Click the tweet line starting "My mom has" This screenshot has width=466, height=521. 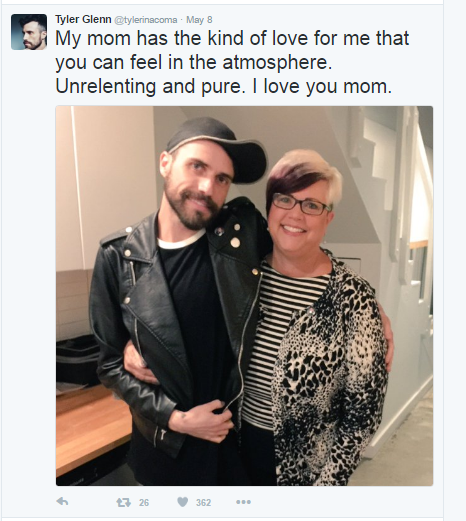coord(232,38)
